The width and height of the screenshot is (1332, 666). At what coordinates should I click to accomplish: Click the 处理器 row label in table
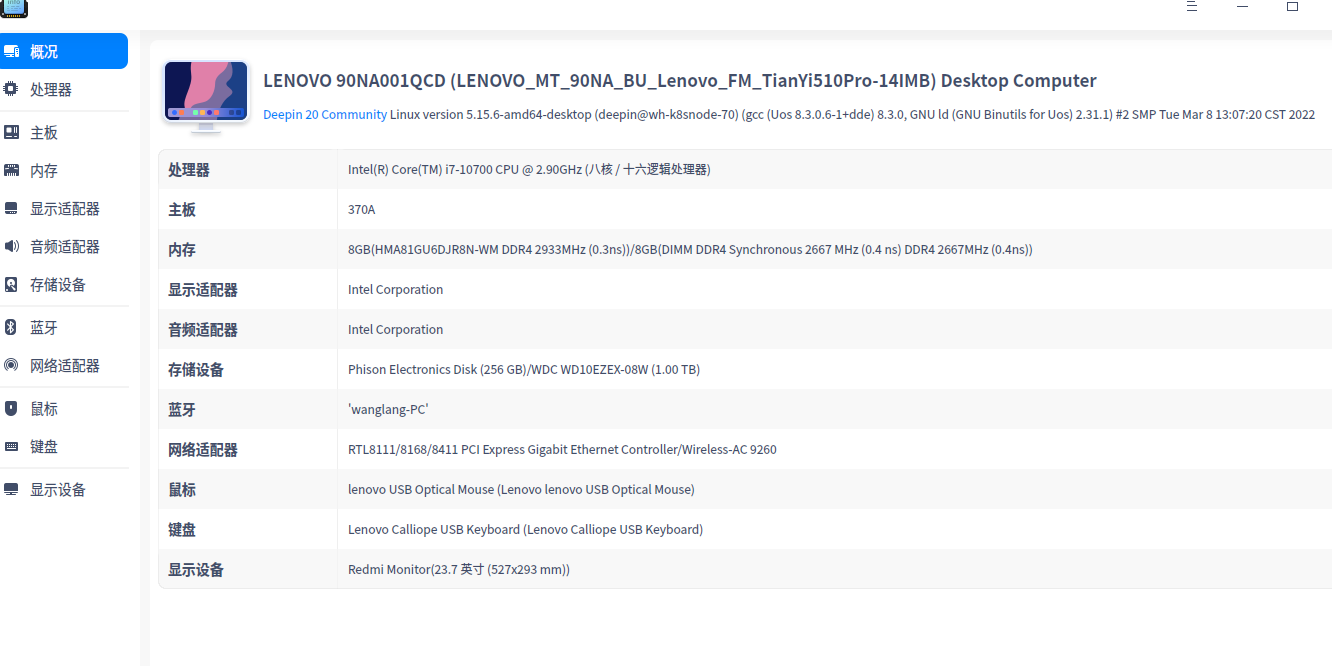coord(189,170)
